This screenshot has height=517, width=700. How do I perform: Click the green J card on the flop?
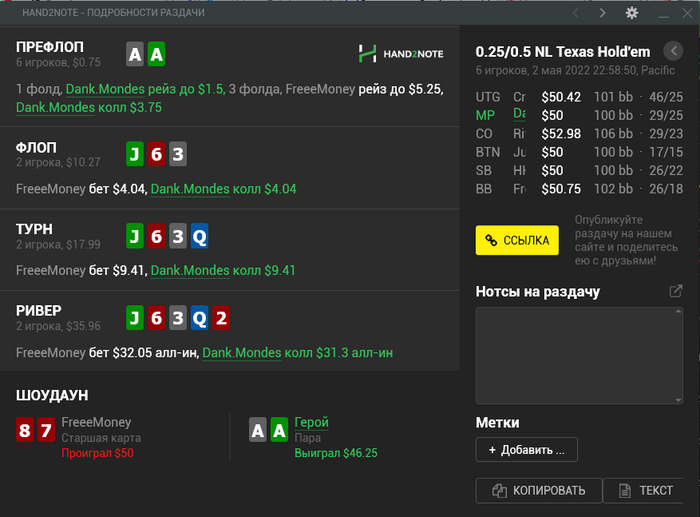click(135, 154)
